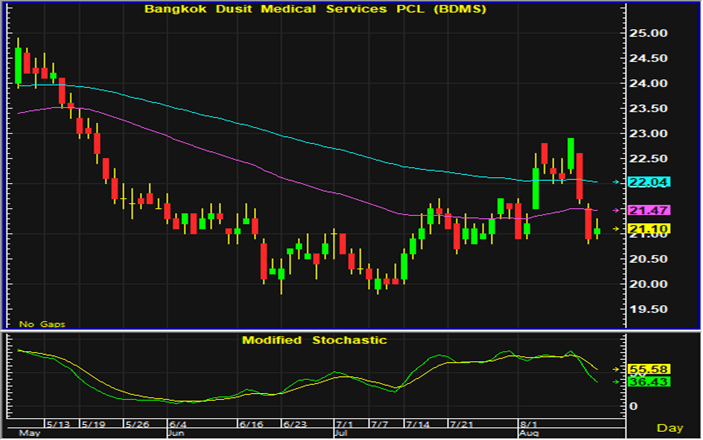
Task: Click the Aug month label
Action: (x=529, y=434)
